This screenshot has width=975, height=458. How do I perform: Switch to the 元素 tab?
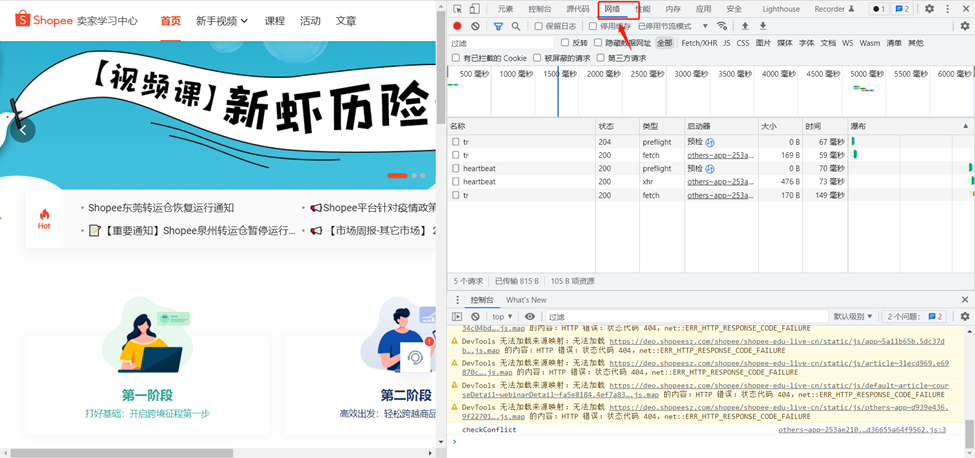click(506, 9)
